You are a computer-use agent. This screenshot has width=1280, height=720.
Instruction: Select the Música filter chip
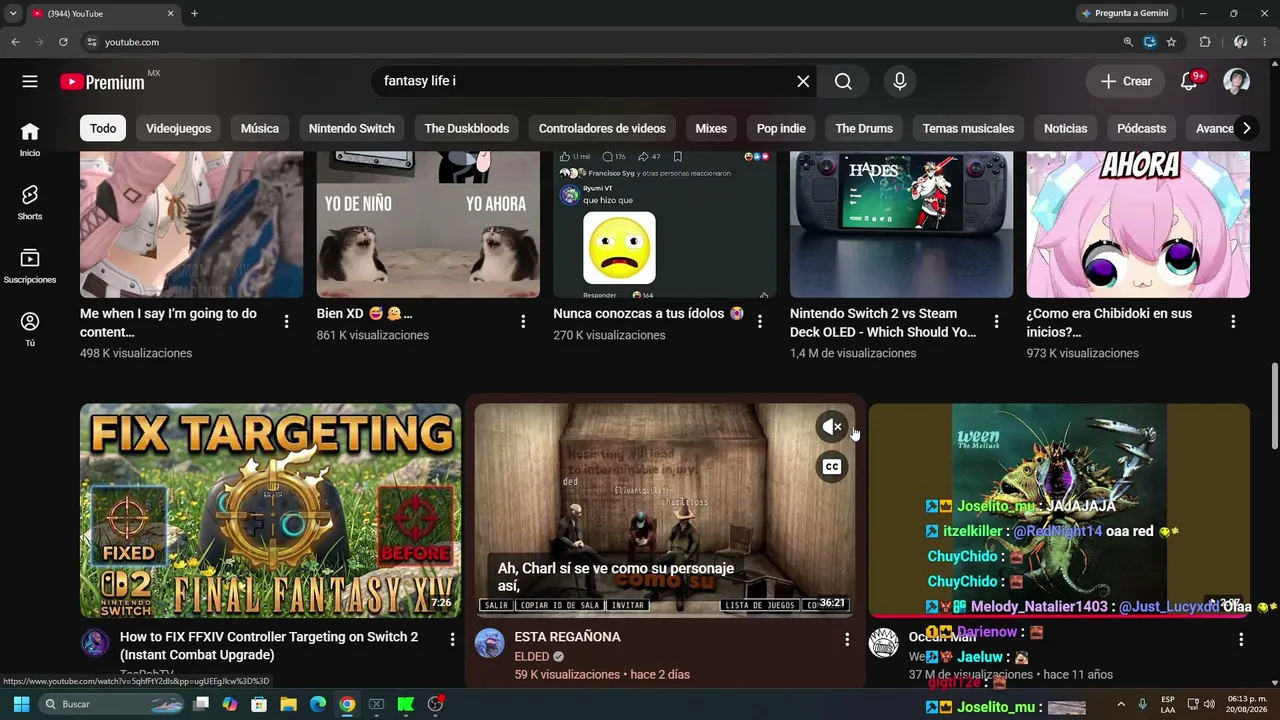(260, 128)
